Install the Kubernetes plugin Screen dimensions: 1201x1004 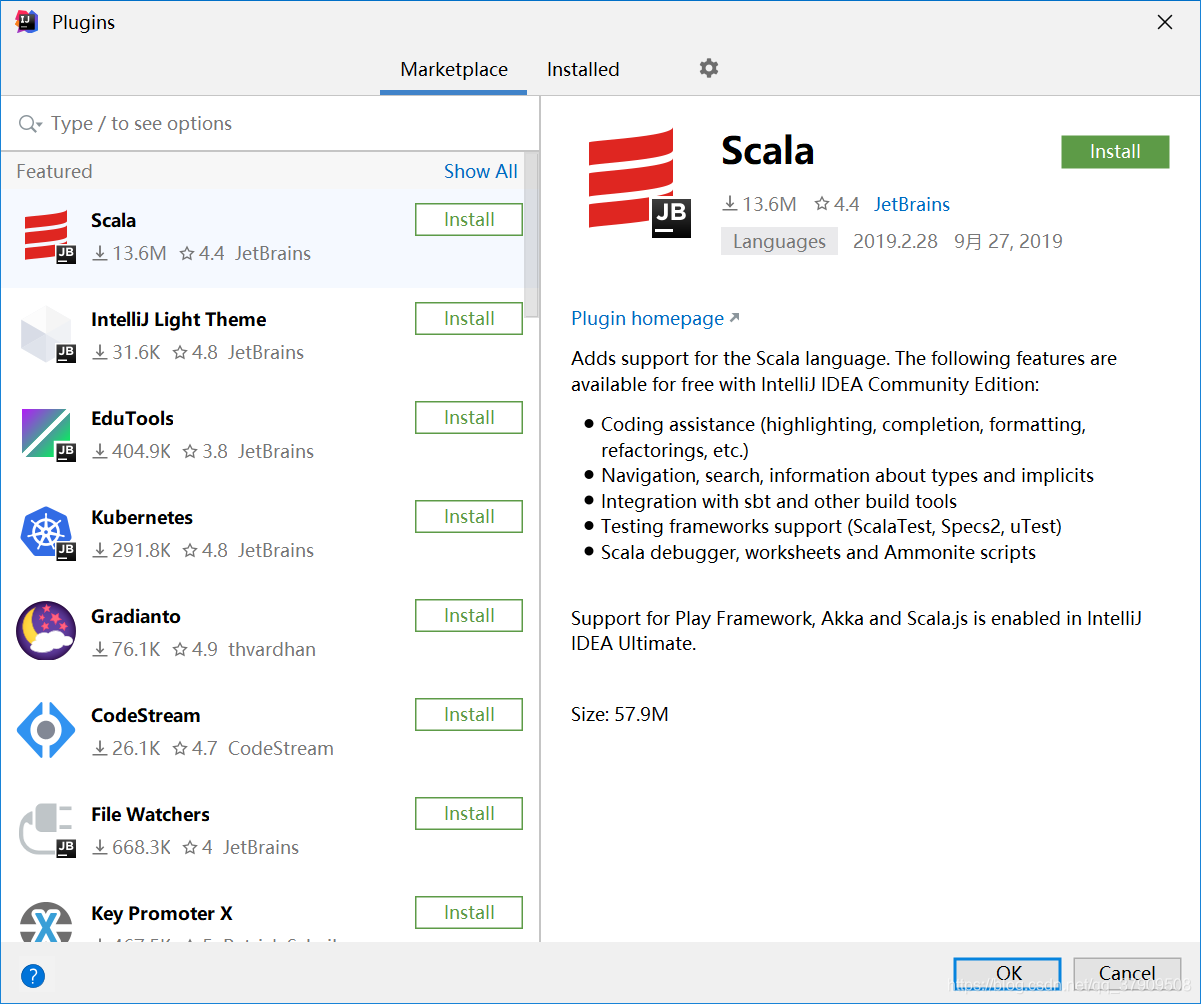(x=469, y=516)
